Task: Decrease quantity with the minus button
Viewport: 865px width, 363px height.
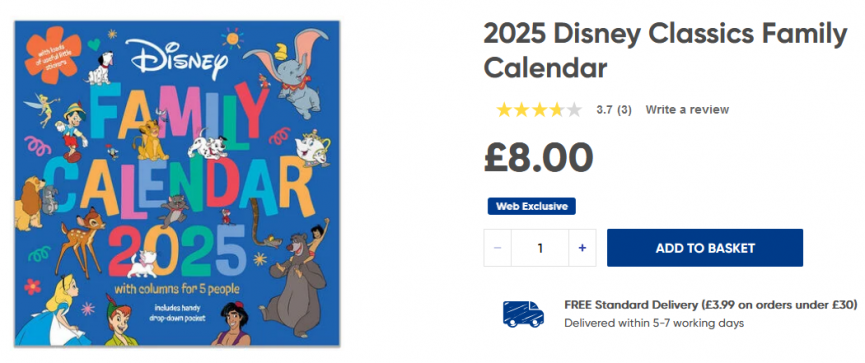Action: [498, 248]
